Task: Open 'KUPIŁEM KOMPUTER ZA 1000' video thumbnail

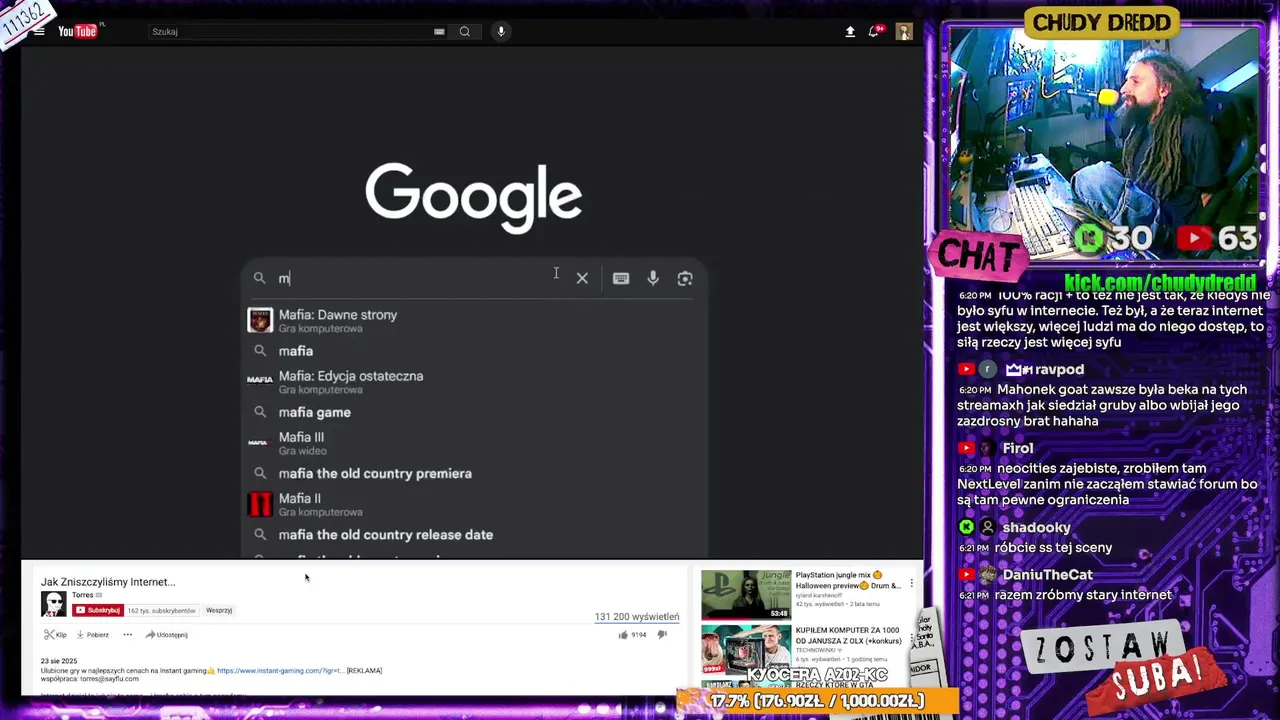Action: pyautogui.click(x=746, y=648)
